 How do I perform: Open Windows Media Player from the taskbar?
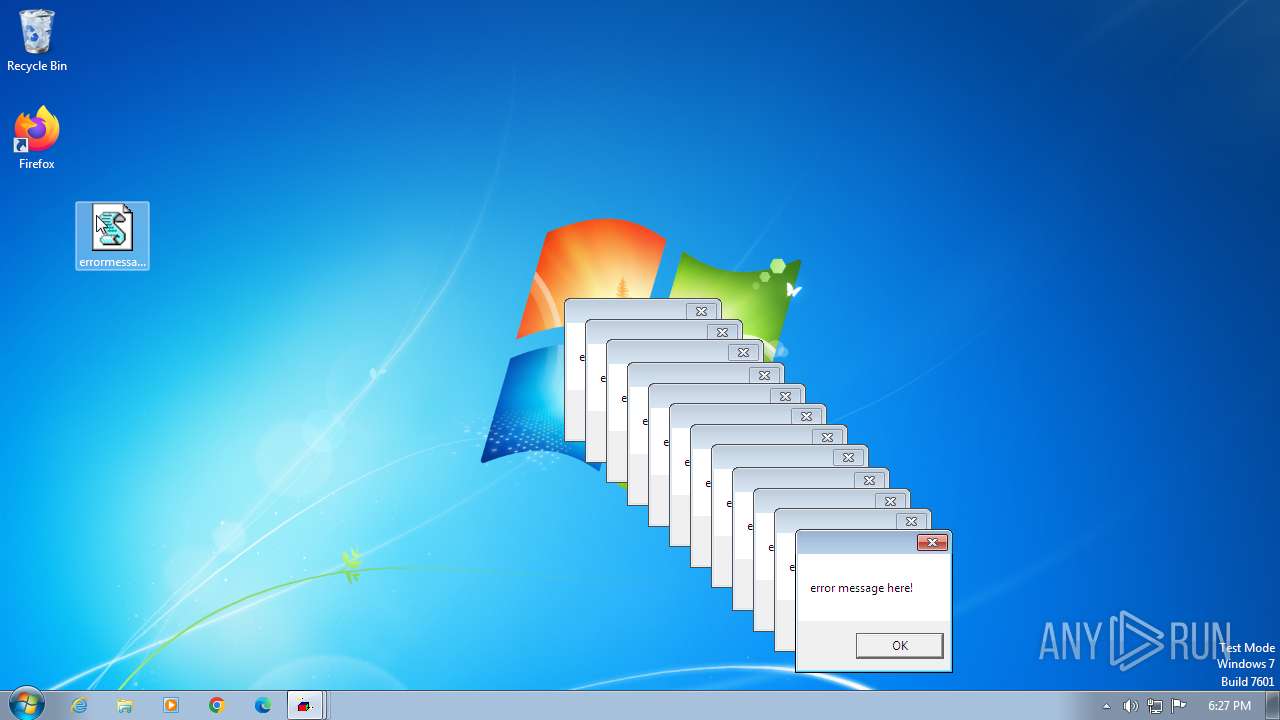[x=171, y=706]
